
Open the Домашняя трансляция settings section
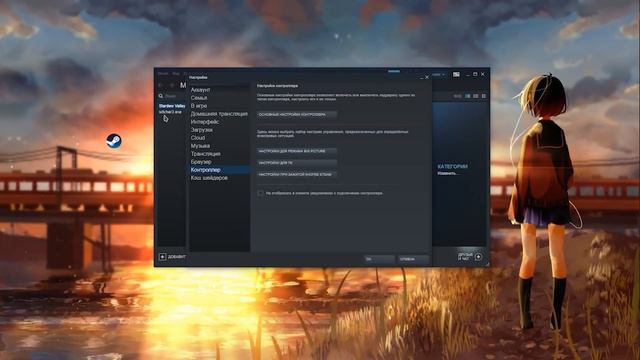[219, 114]
